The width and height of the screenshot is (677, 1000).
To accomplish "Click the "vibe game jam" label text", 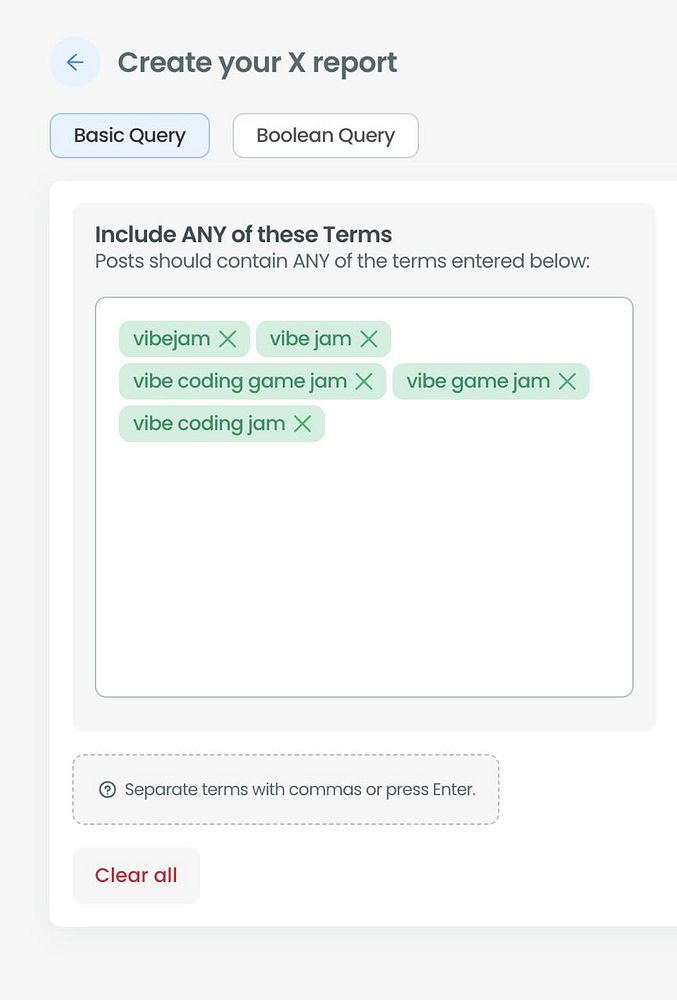I will click(x=478, y=381).
